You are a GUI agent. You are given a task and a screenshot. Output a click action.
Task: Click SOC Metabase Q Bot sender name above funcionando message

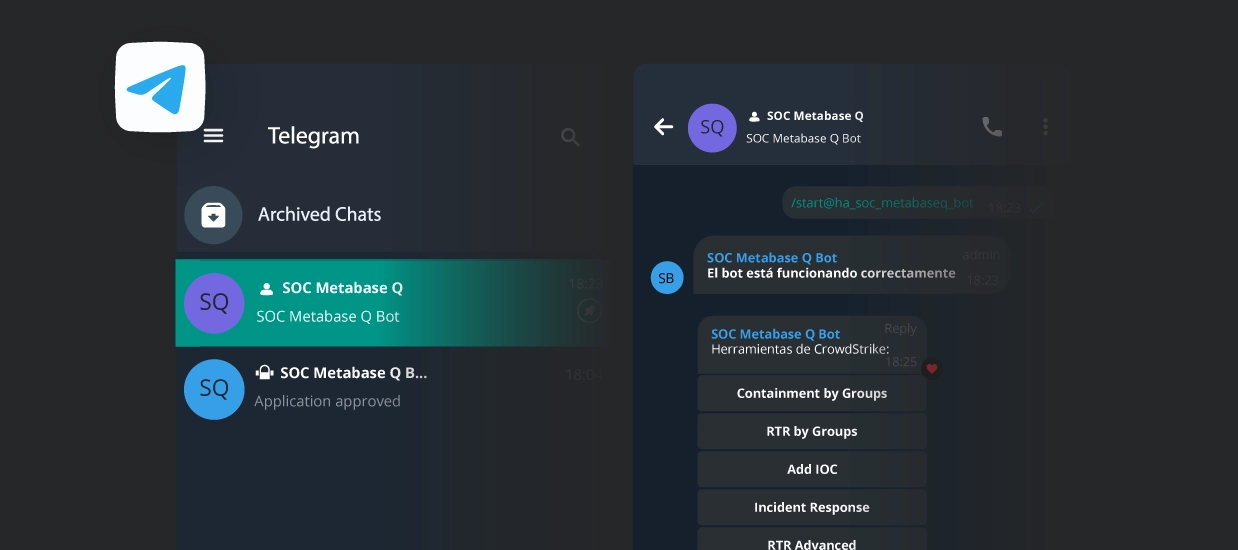772,258
